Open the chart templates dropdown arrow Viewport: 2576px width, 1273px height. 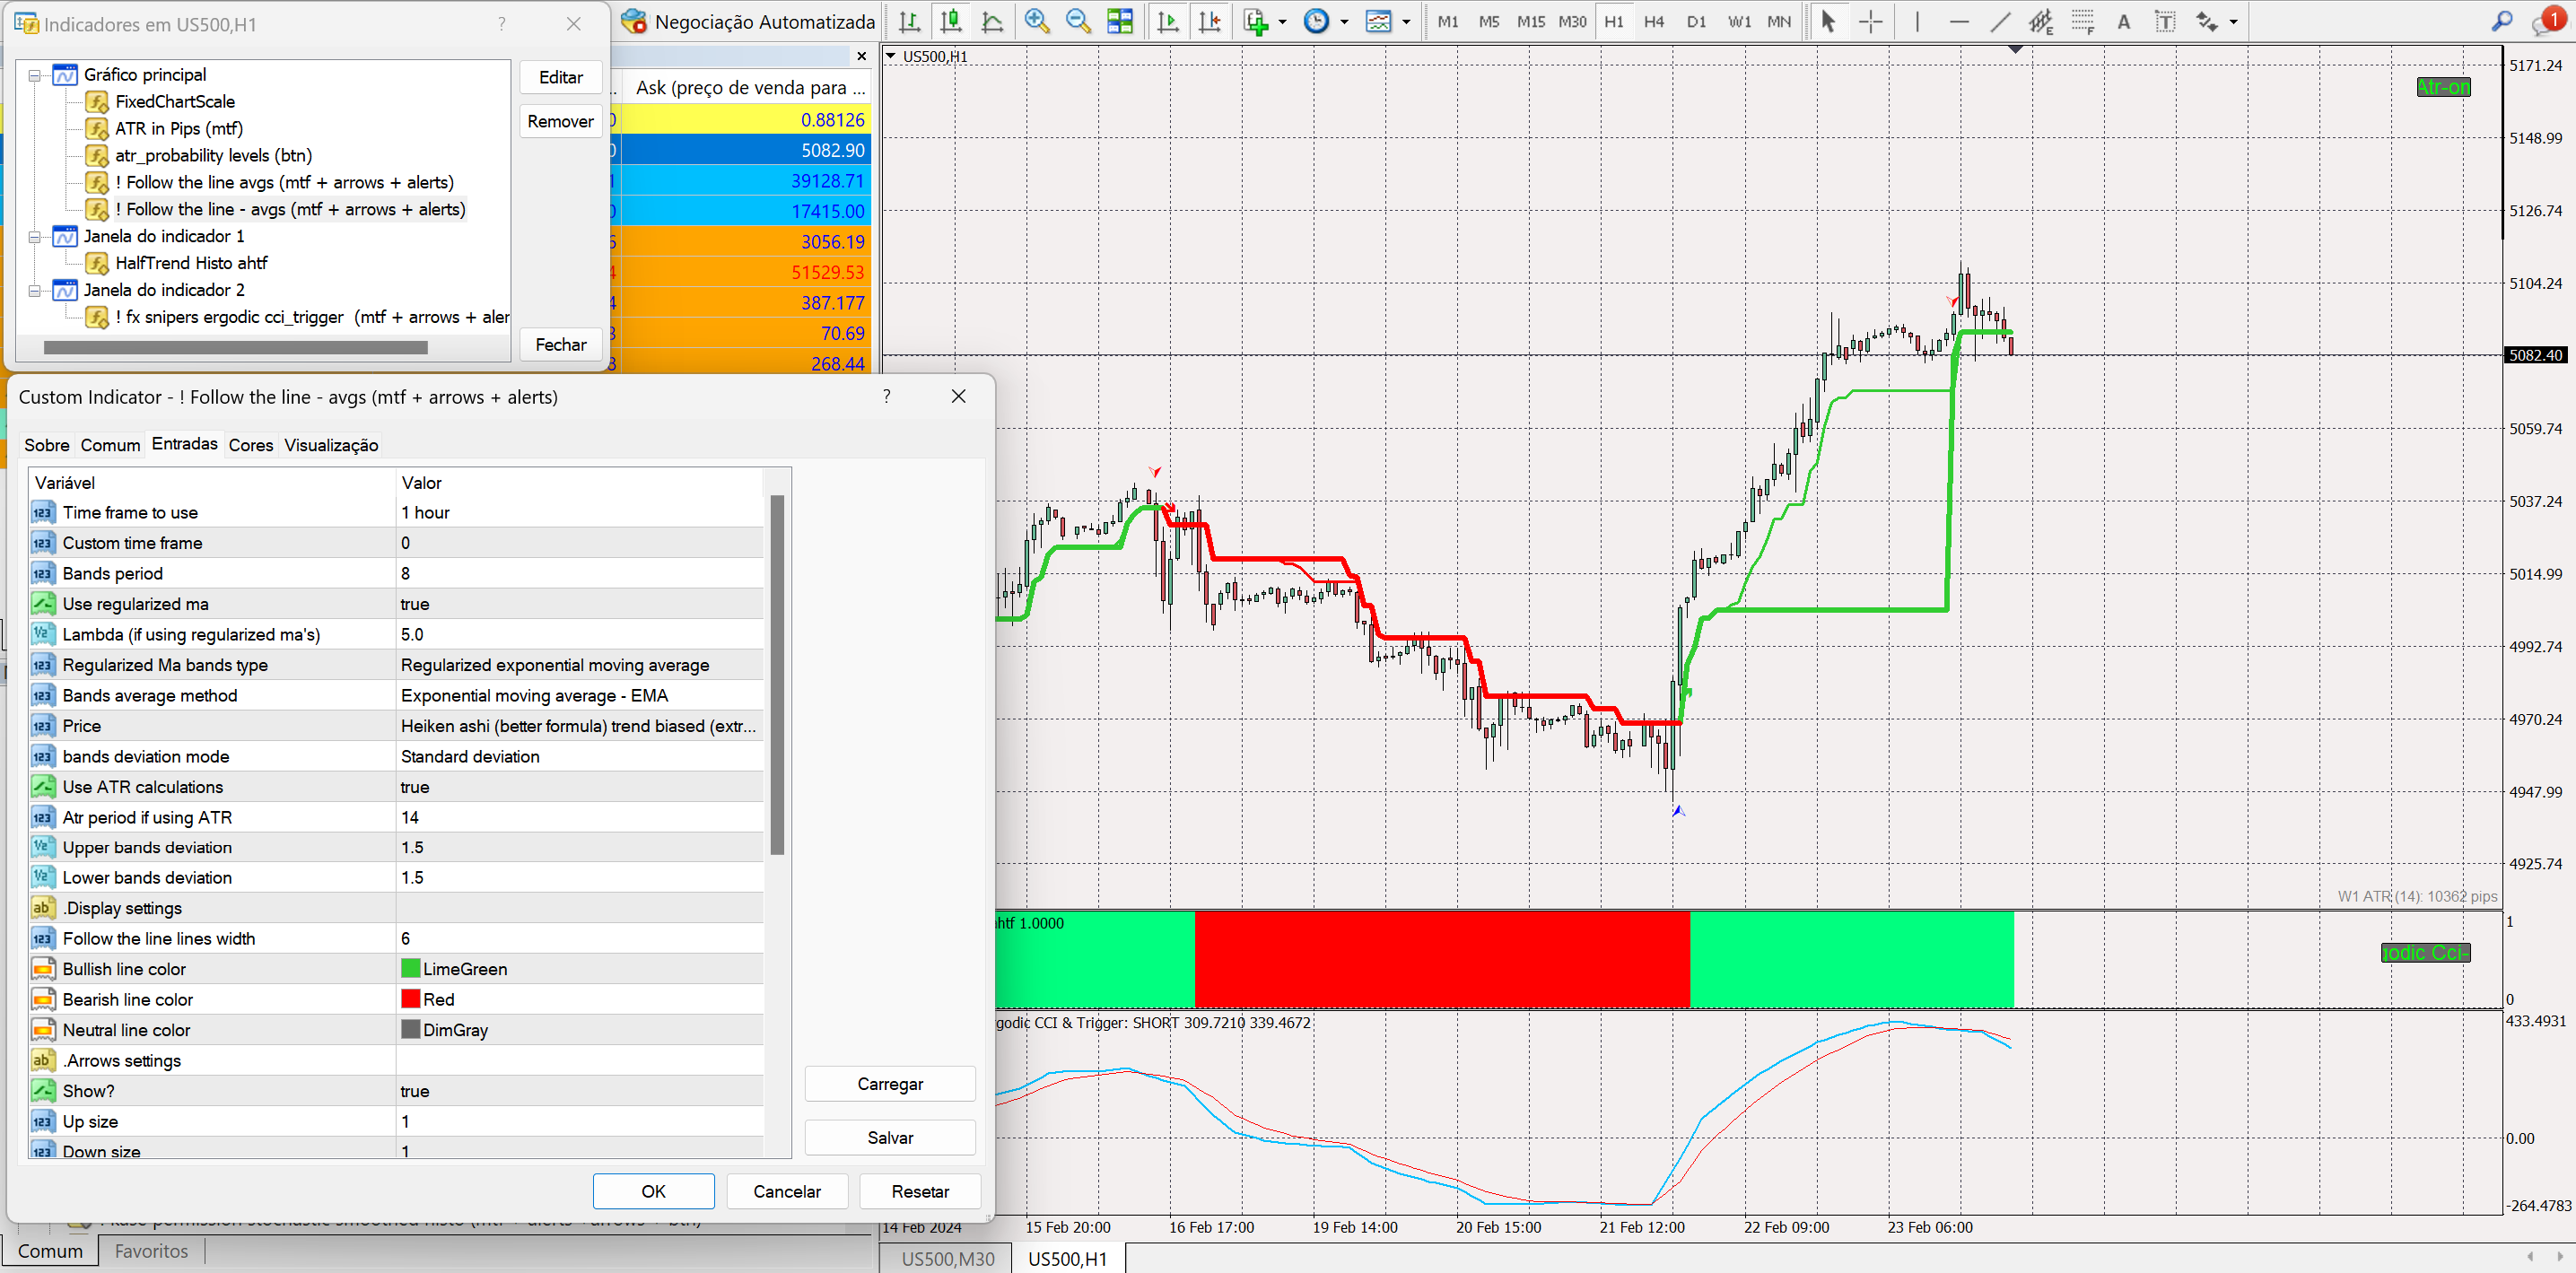tap(1406, 21)
